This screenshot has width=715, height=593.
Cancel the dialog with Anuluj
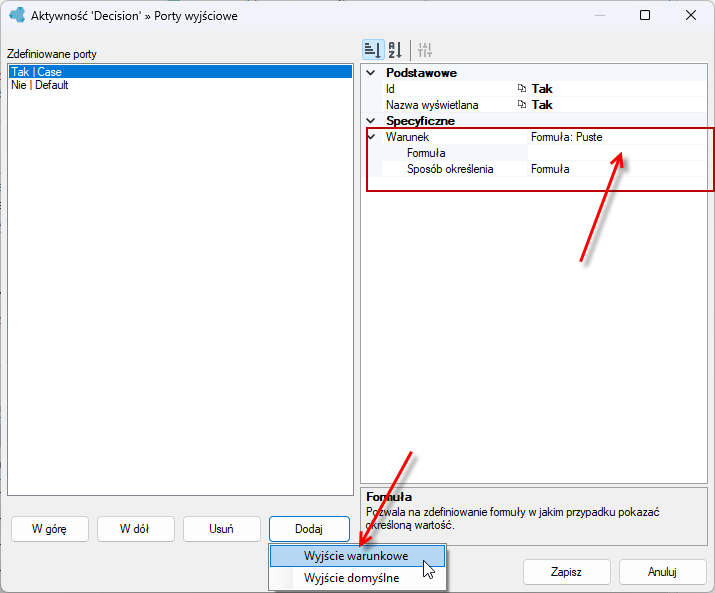tap(662, 572)
